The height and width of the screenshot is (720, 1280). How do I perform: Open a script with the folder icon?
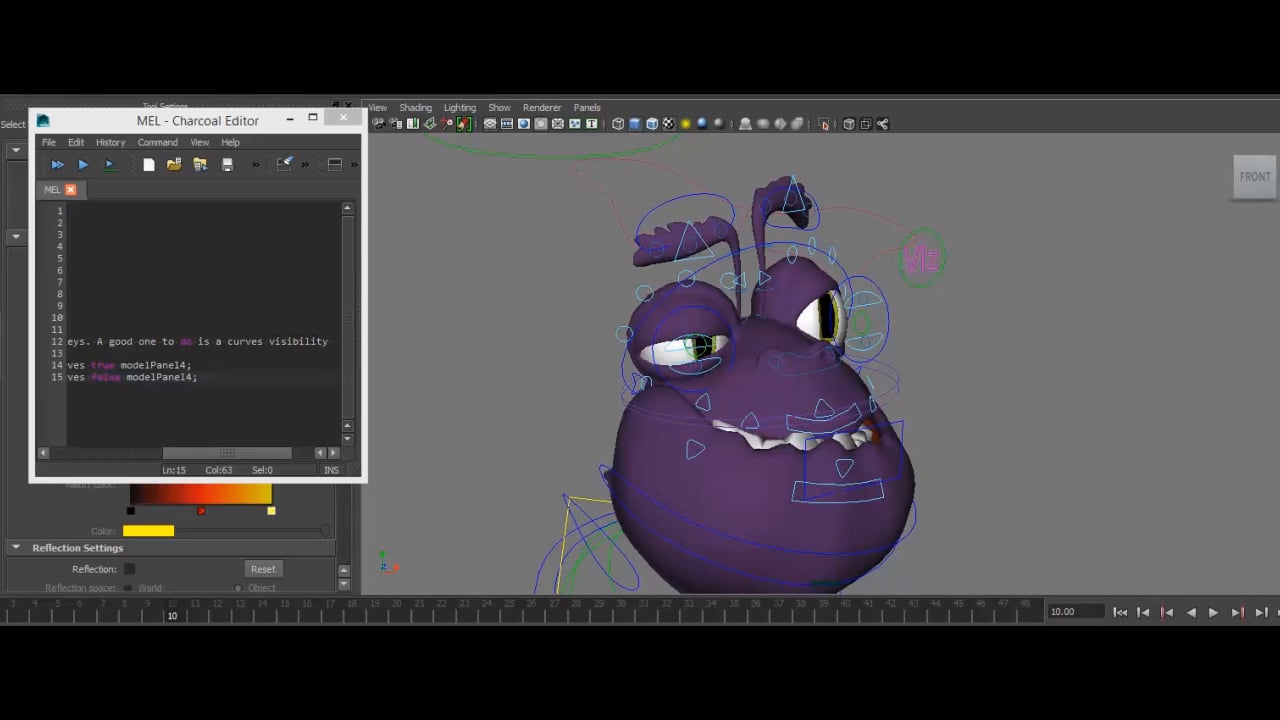(174, 164)
